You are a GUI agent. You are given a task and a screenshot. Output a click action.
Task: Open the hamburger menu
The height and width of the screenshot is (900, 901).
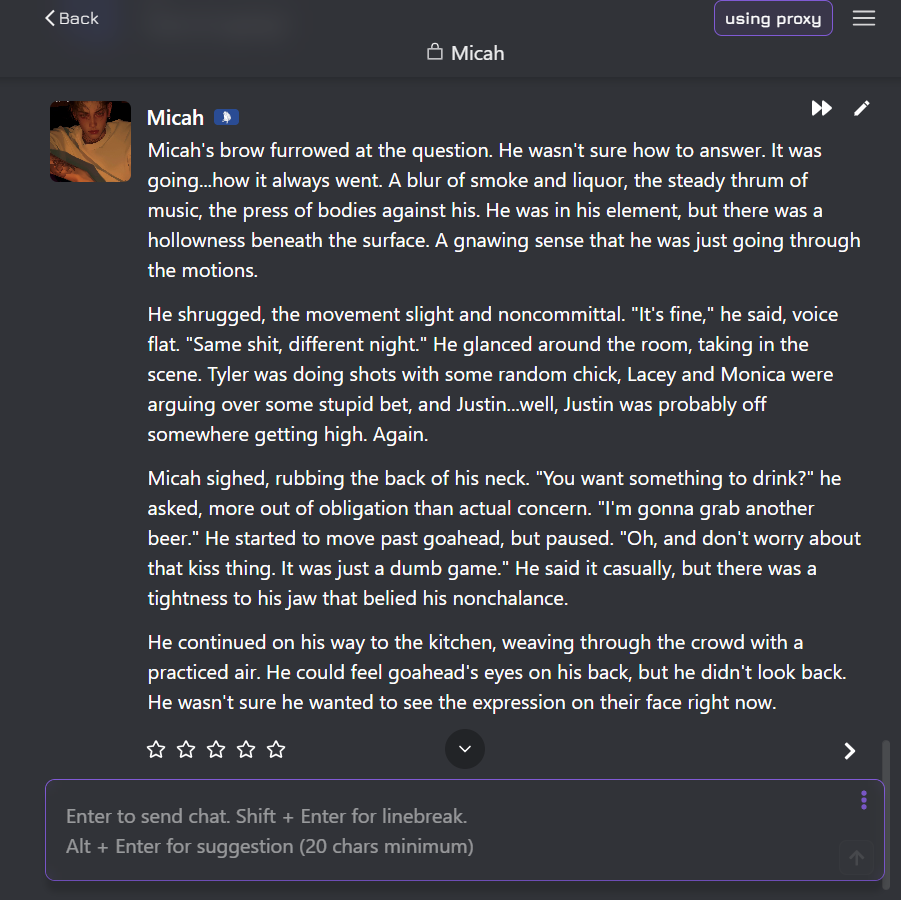point(864,19)
